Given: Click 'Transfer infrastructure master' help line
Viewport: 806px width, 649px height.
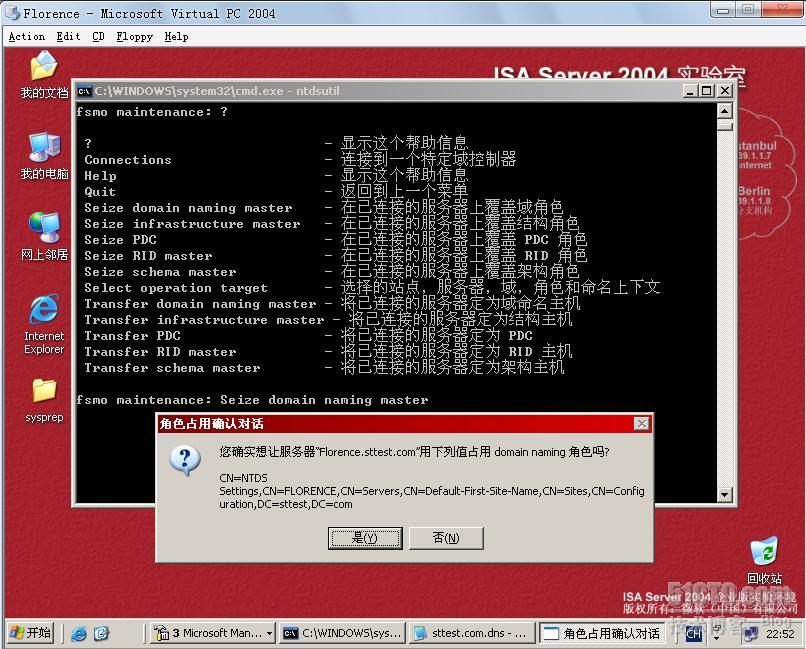Looking at the screenshot, I should [x=328, y=320].
